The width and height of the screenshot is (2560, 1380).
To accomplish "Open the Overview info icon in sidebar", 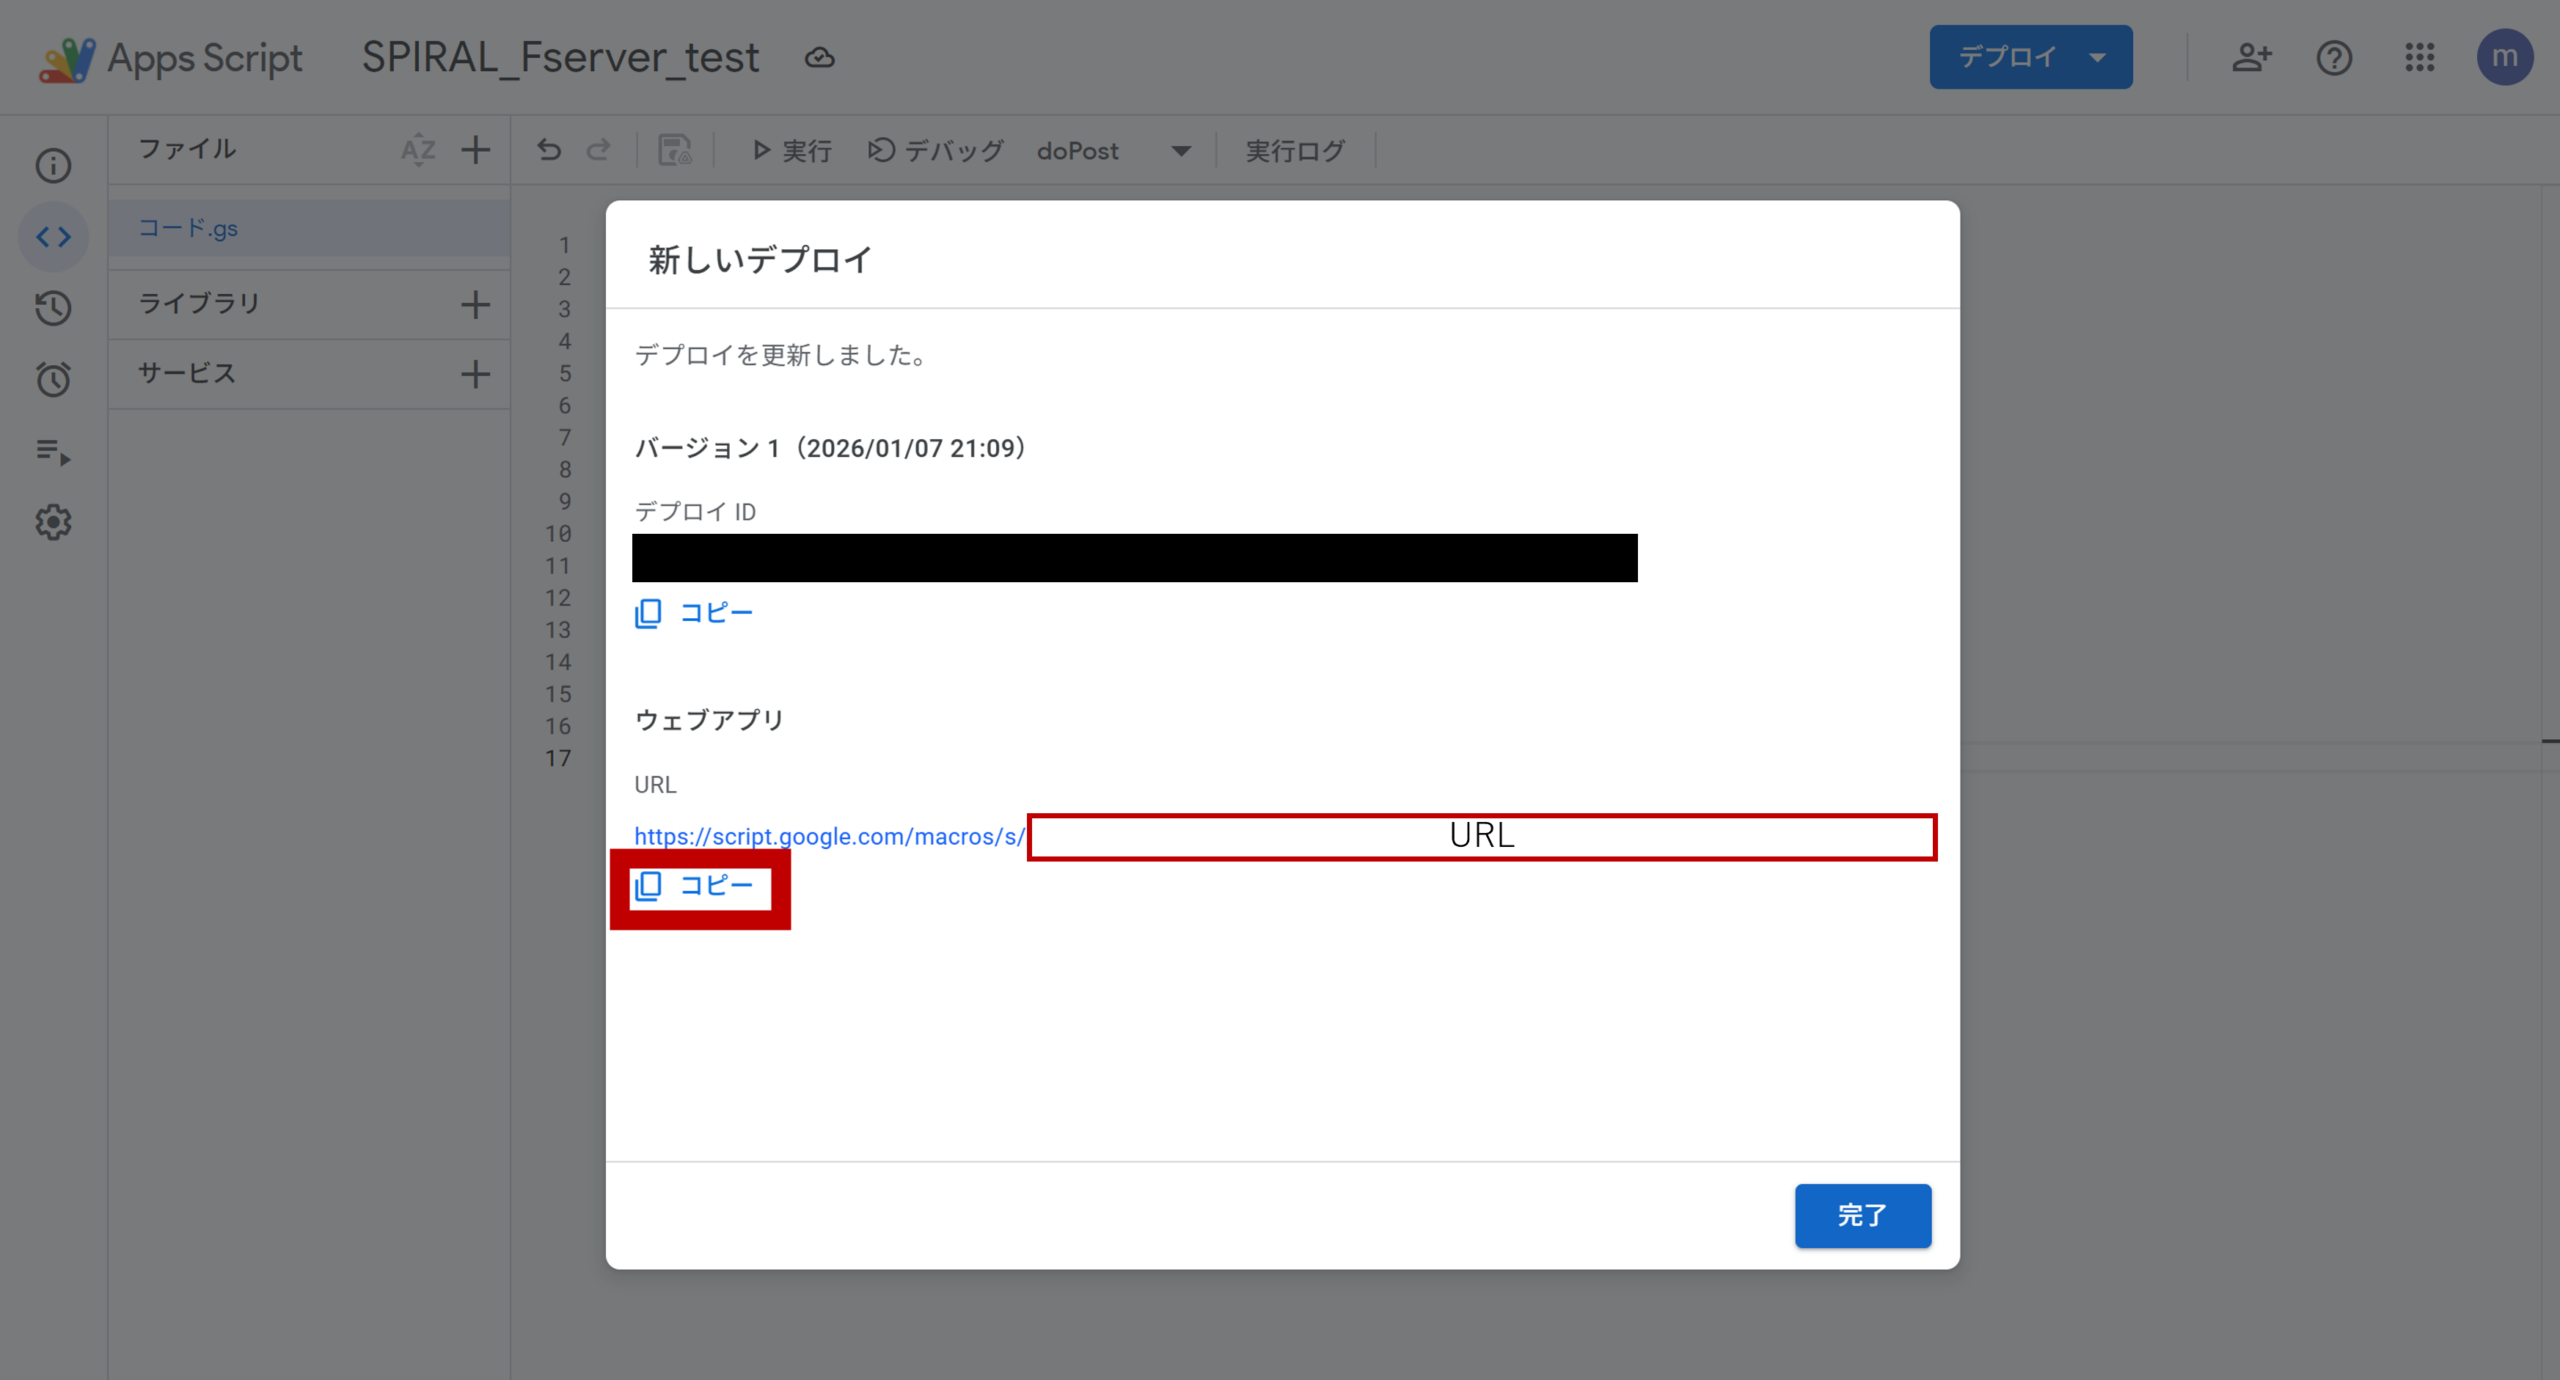I will click(x=53, y=165).
